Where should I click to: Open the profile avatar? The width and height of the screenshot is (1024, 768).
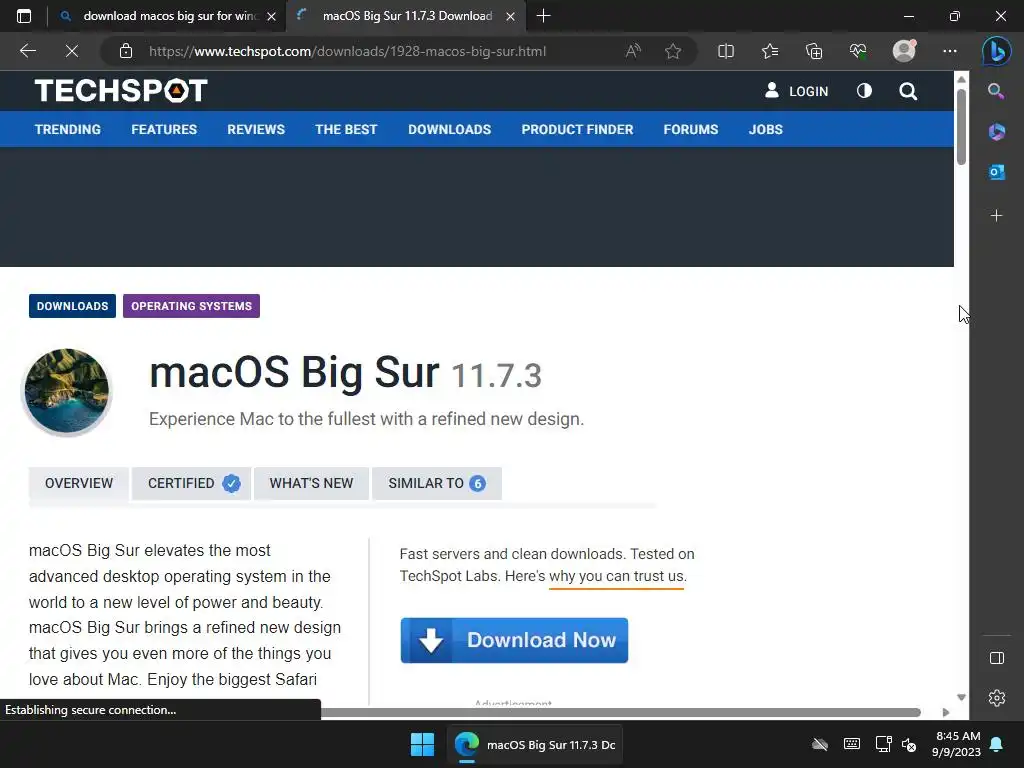pos(904,51)
